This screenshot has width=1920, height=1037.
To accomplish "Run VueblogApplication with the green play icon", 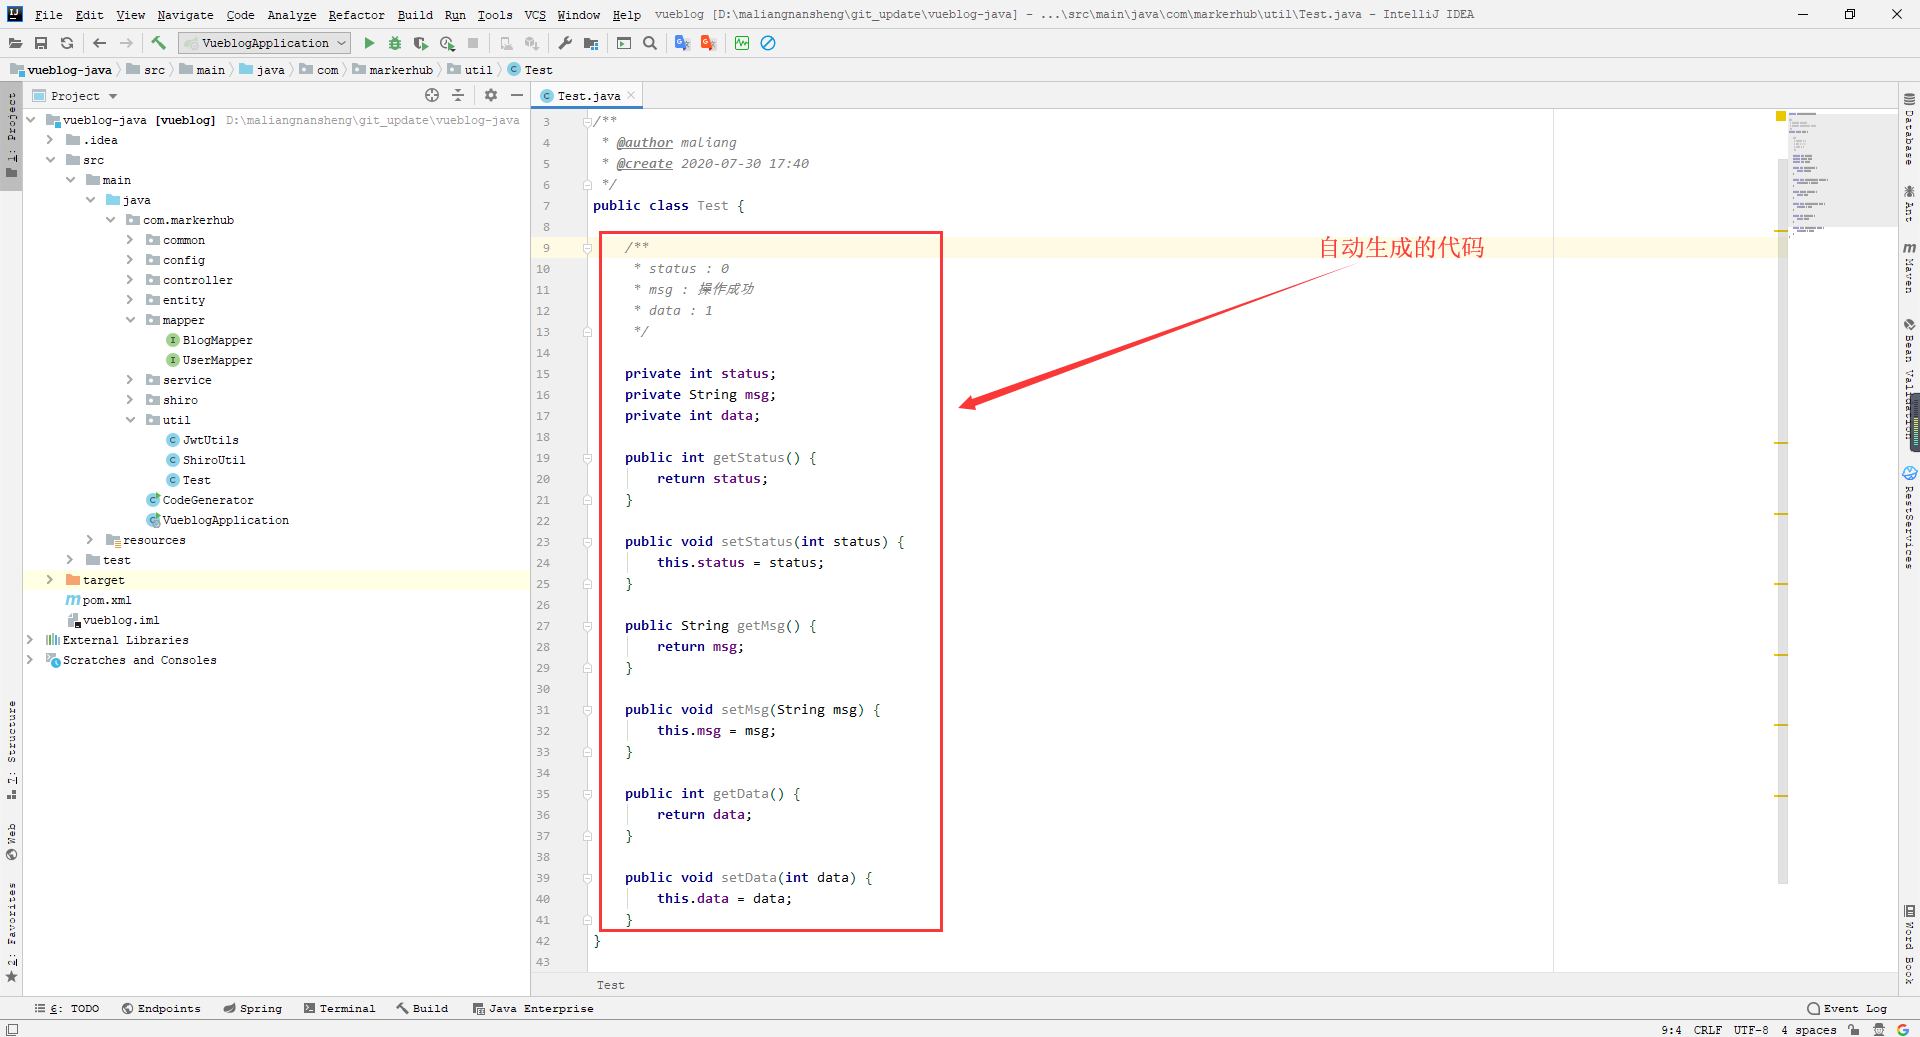I will click(369, 43).
